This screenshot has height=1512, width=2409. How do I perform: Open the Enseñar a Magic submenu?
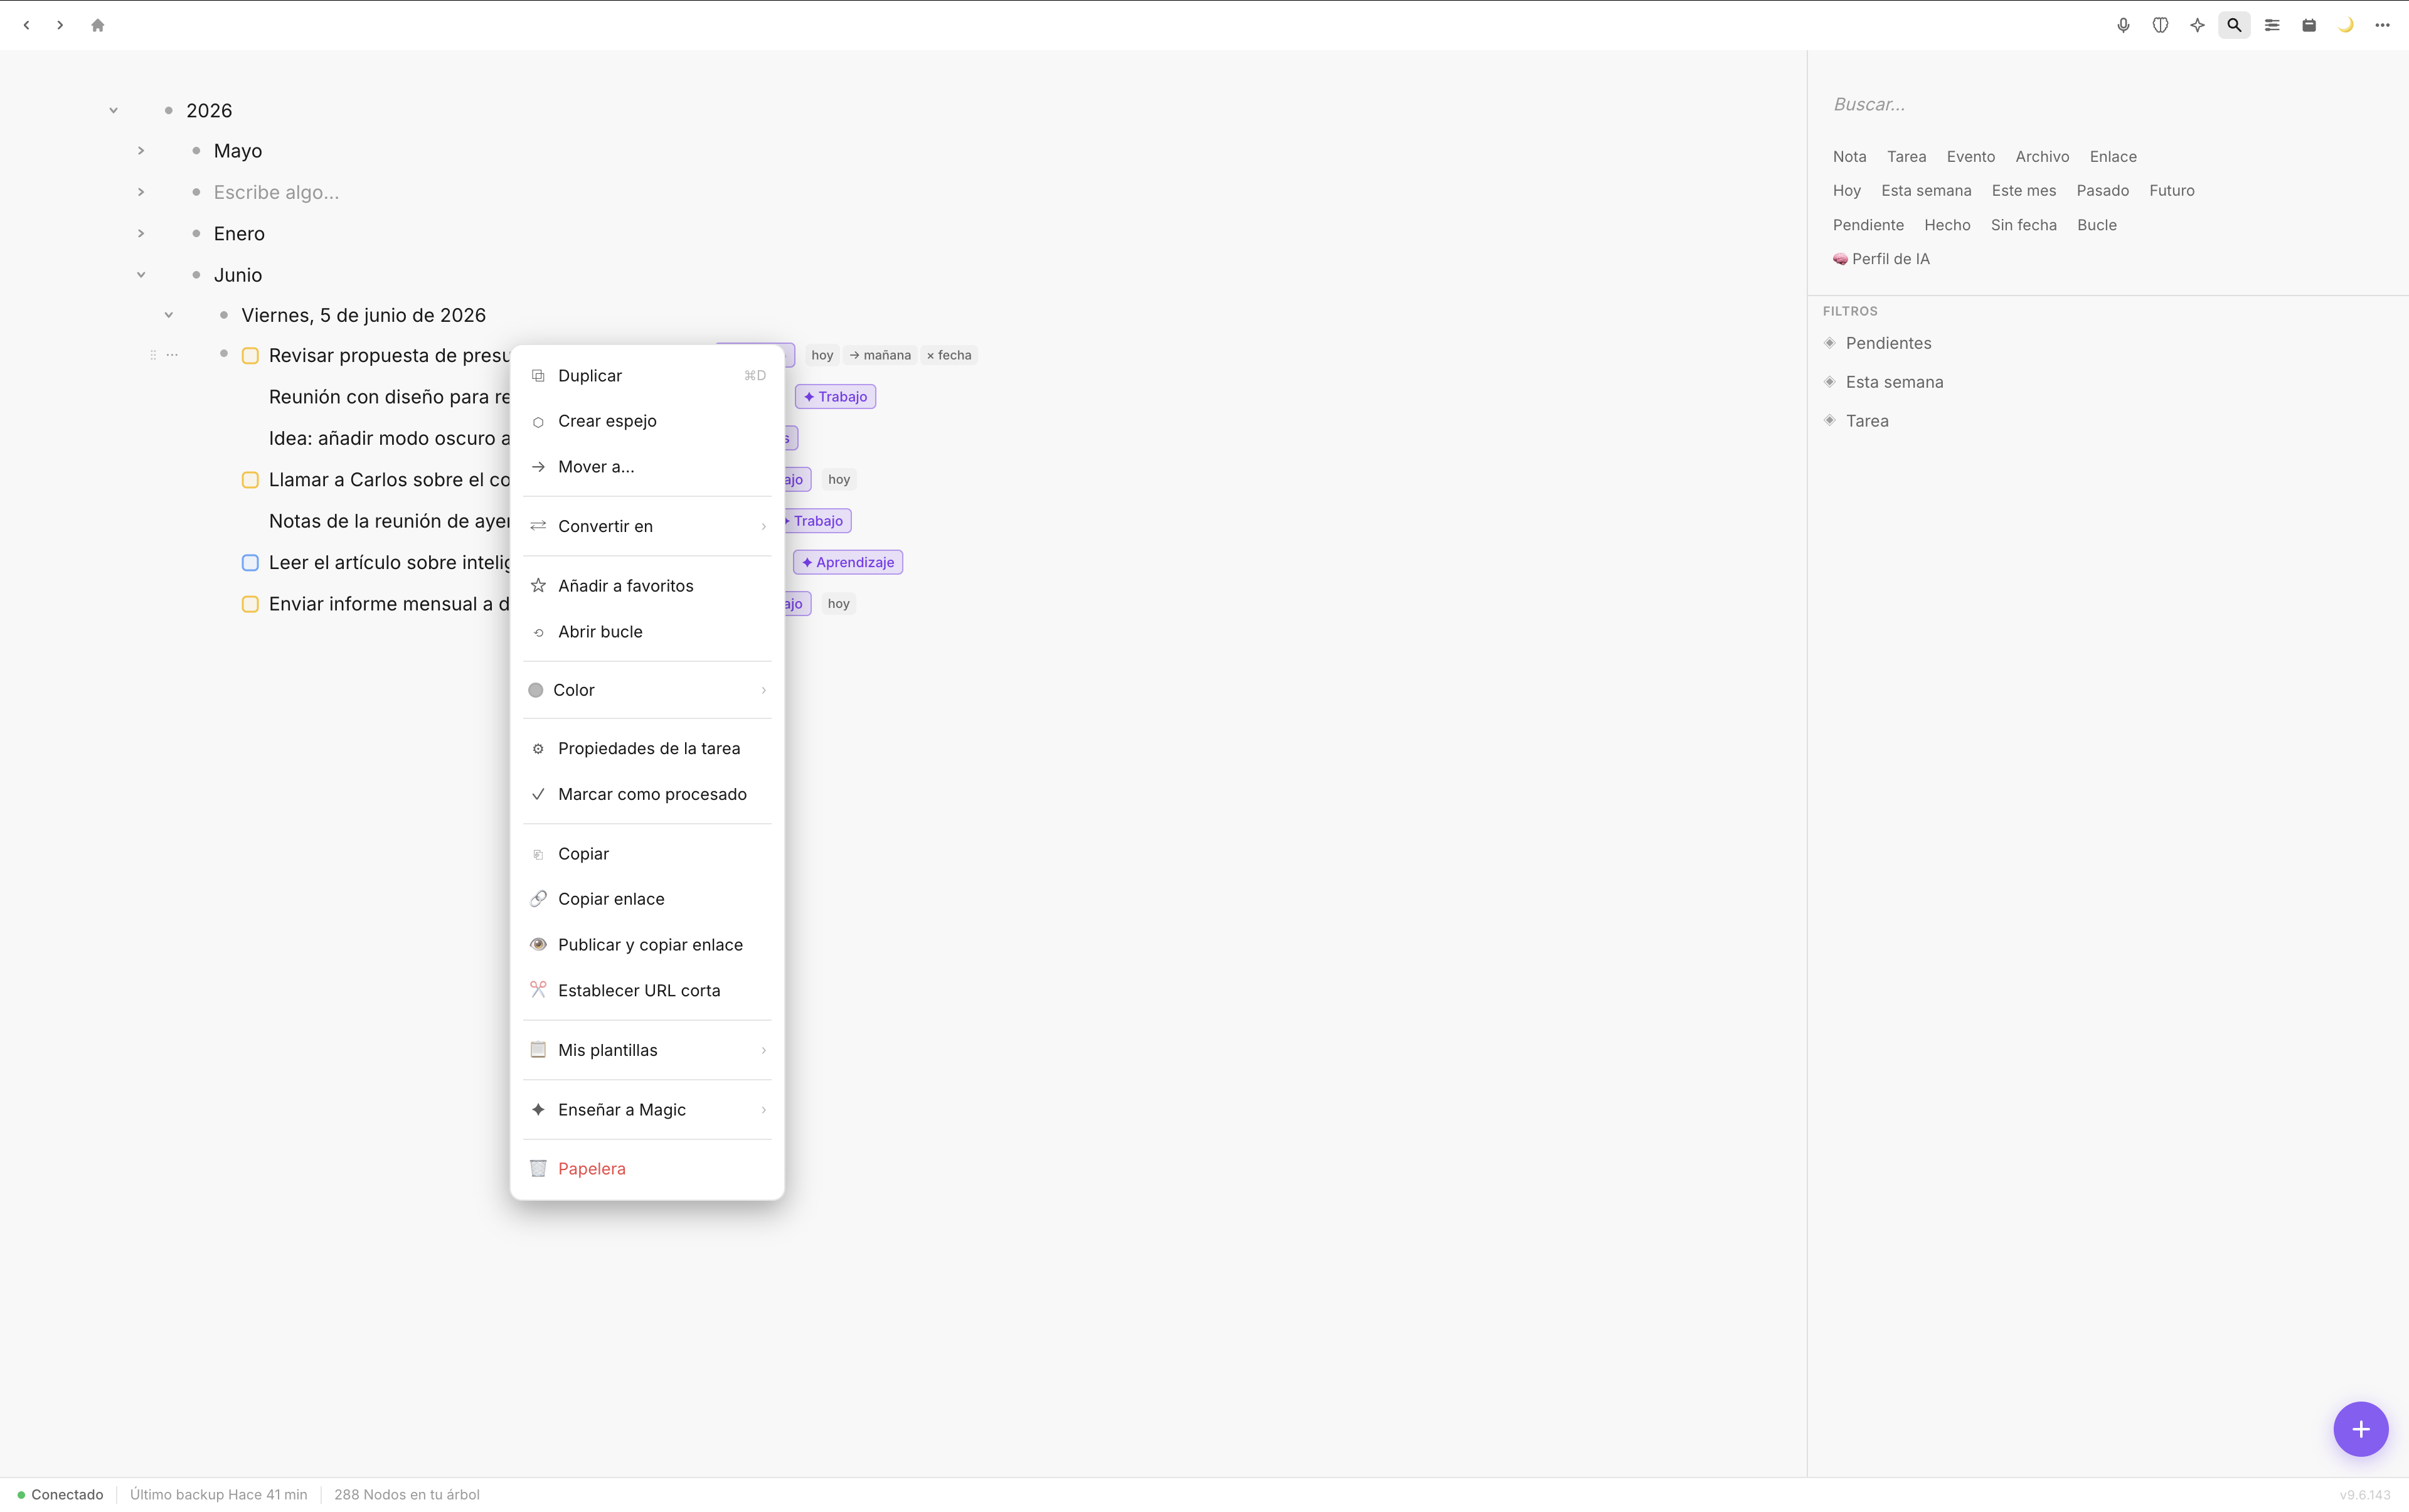(x=647, y=1110)
